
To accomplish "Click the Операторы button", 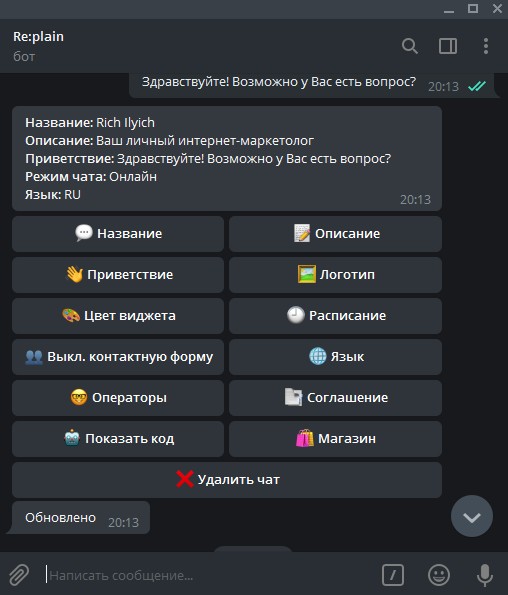I will 118,398.
